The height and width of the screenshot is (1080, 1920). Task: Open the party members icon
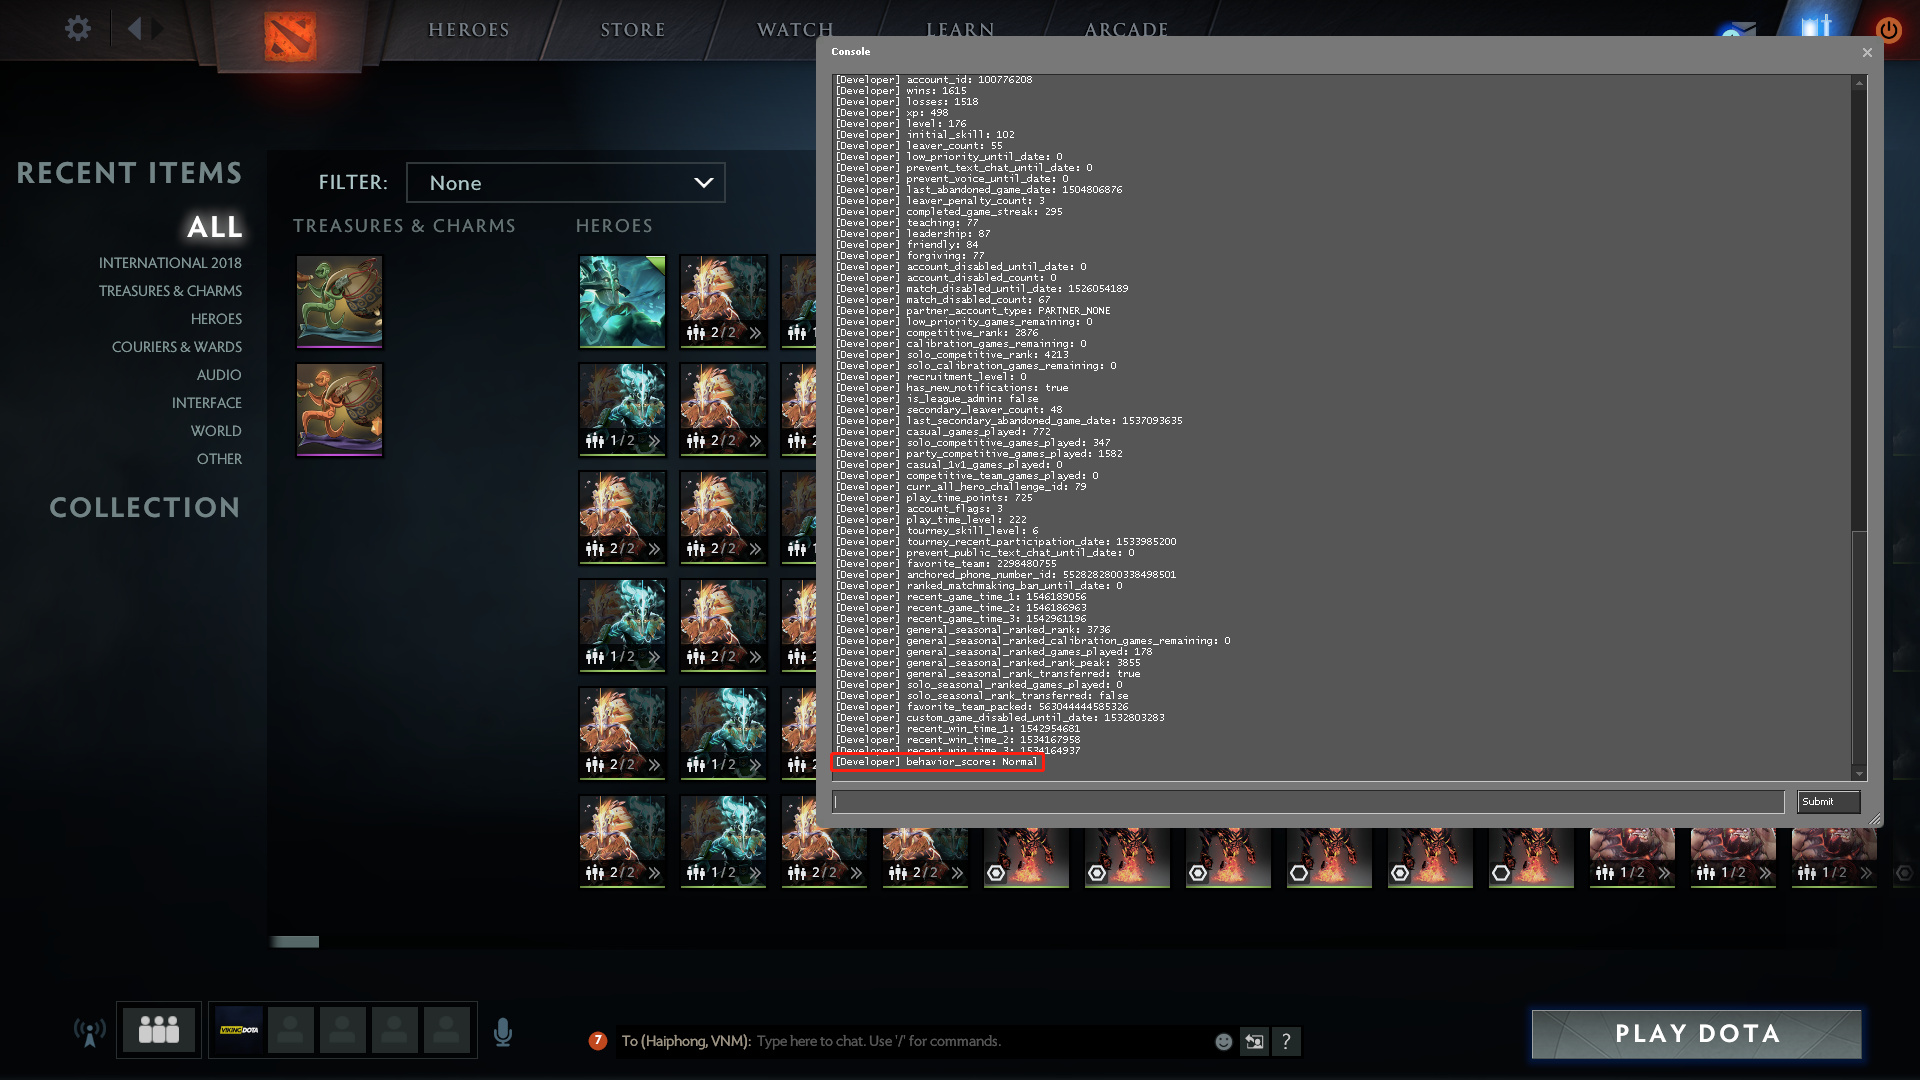[158, 1029]
